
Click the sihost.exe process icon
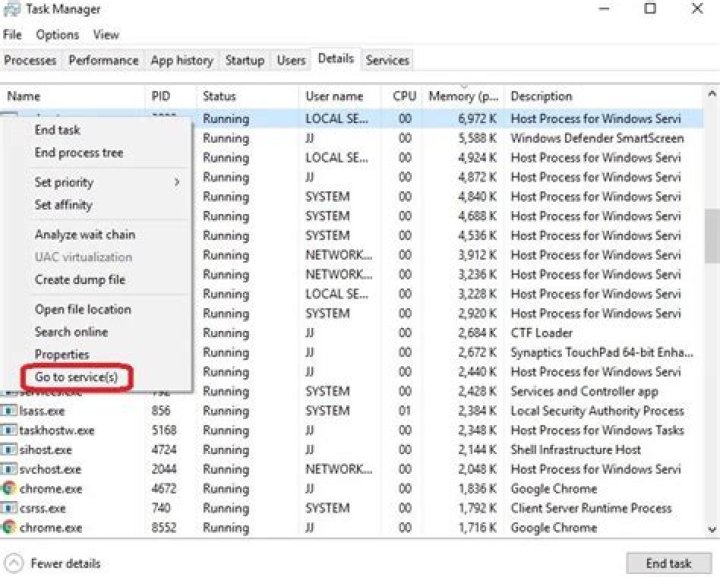[9, 450]
